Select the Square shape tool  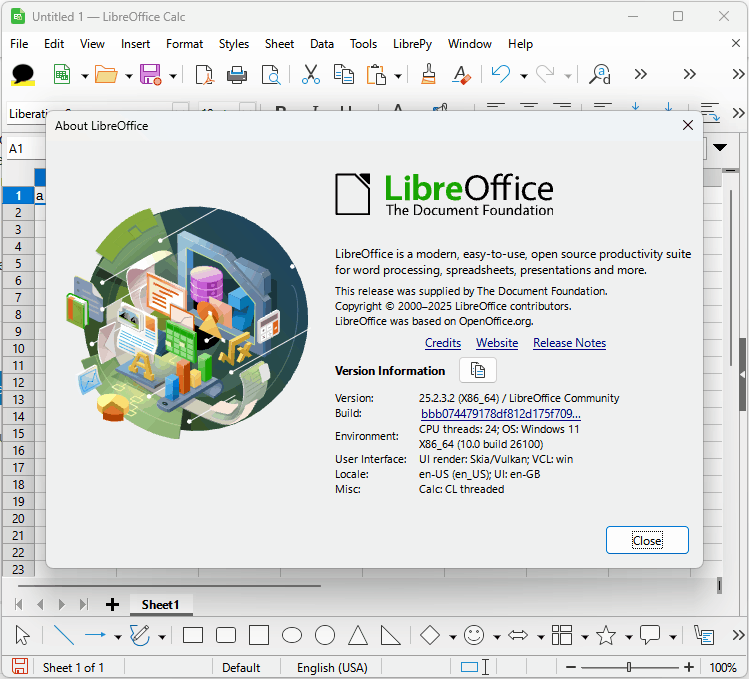tap(259, 636)
